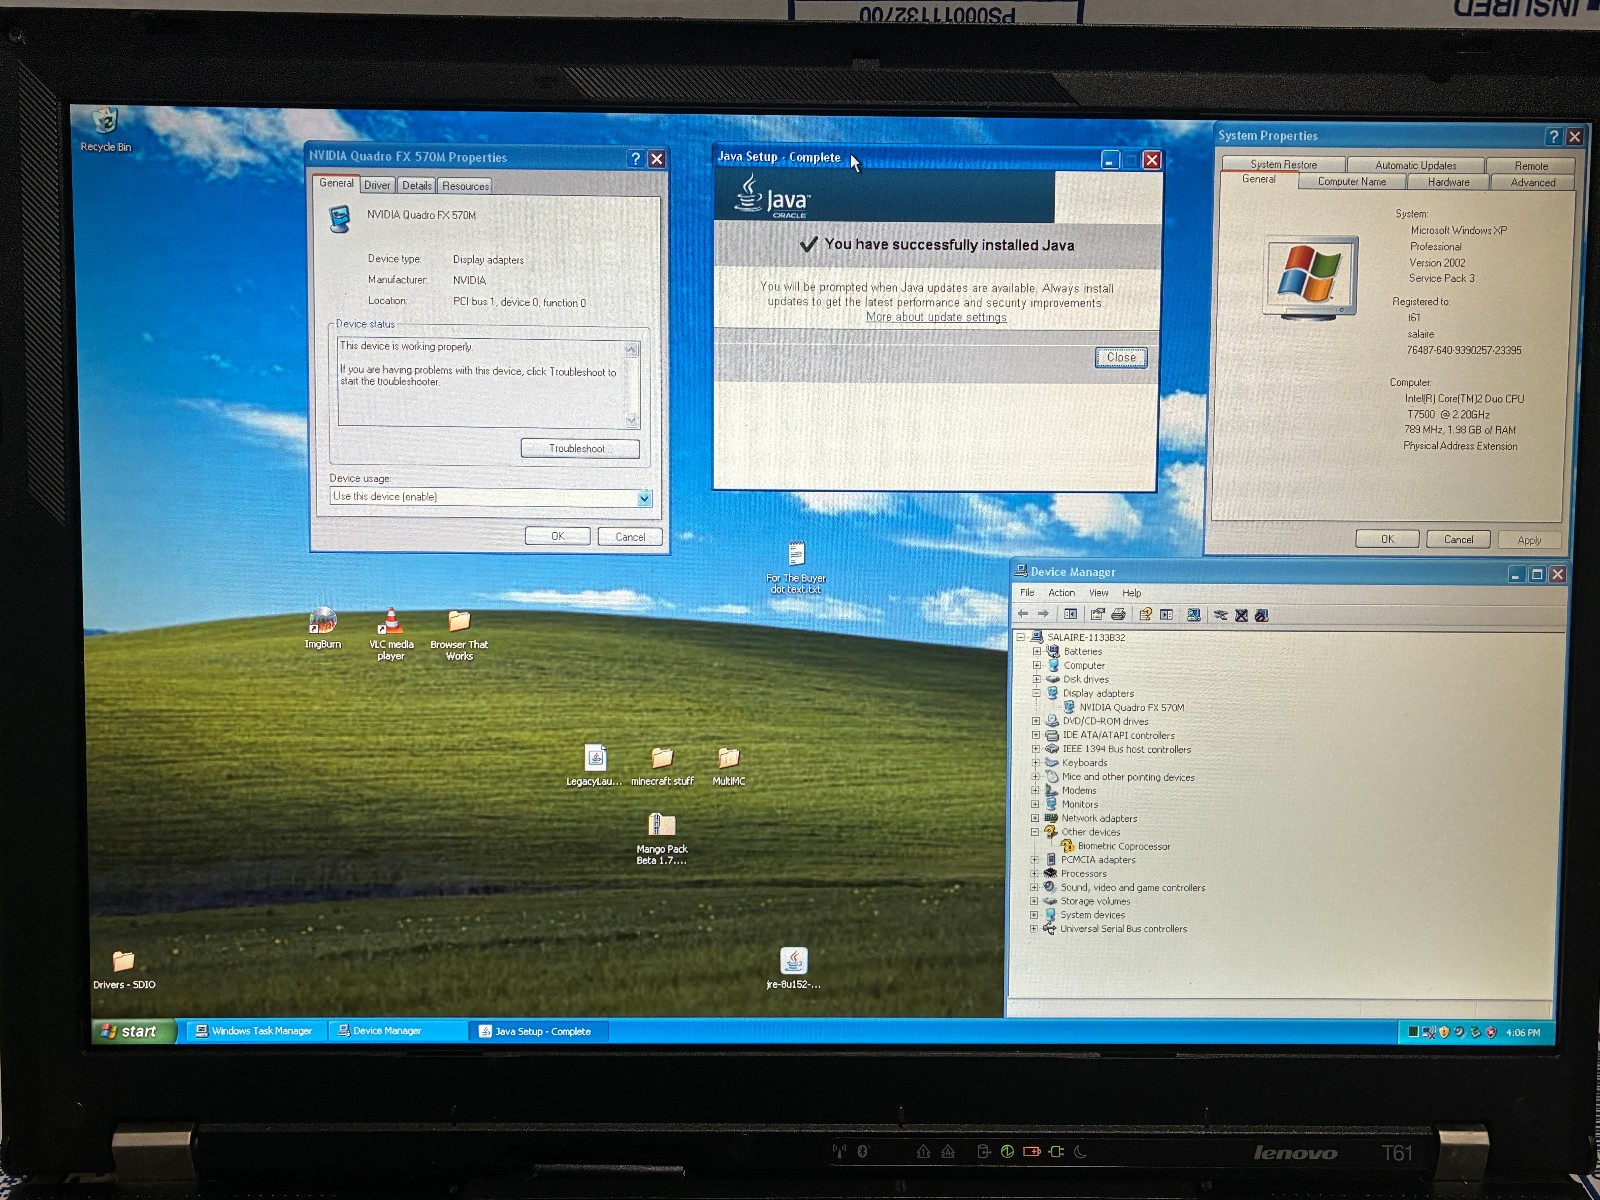Click the NVIDIA Properties help question button

coord(635,159)
